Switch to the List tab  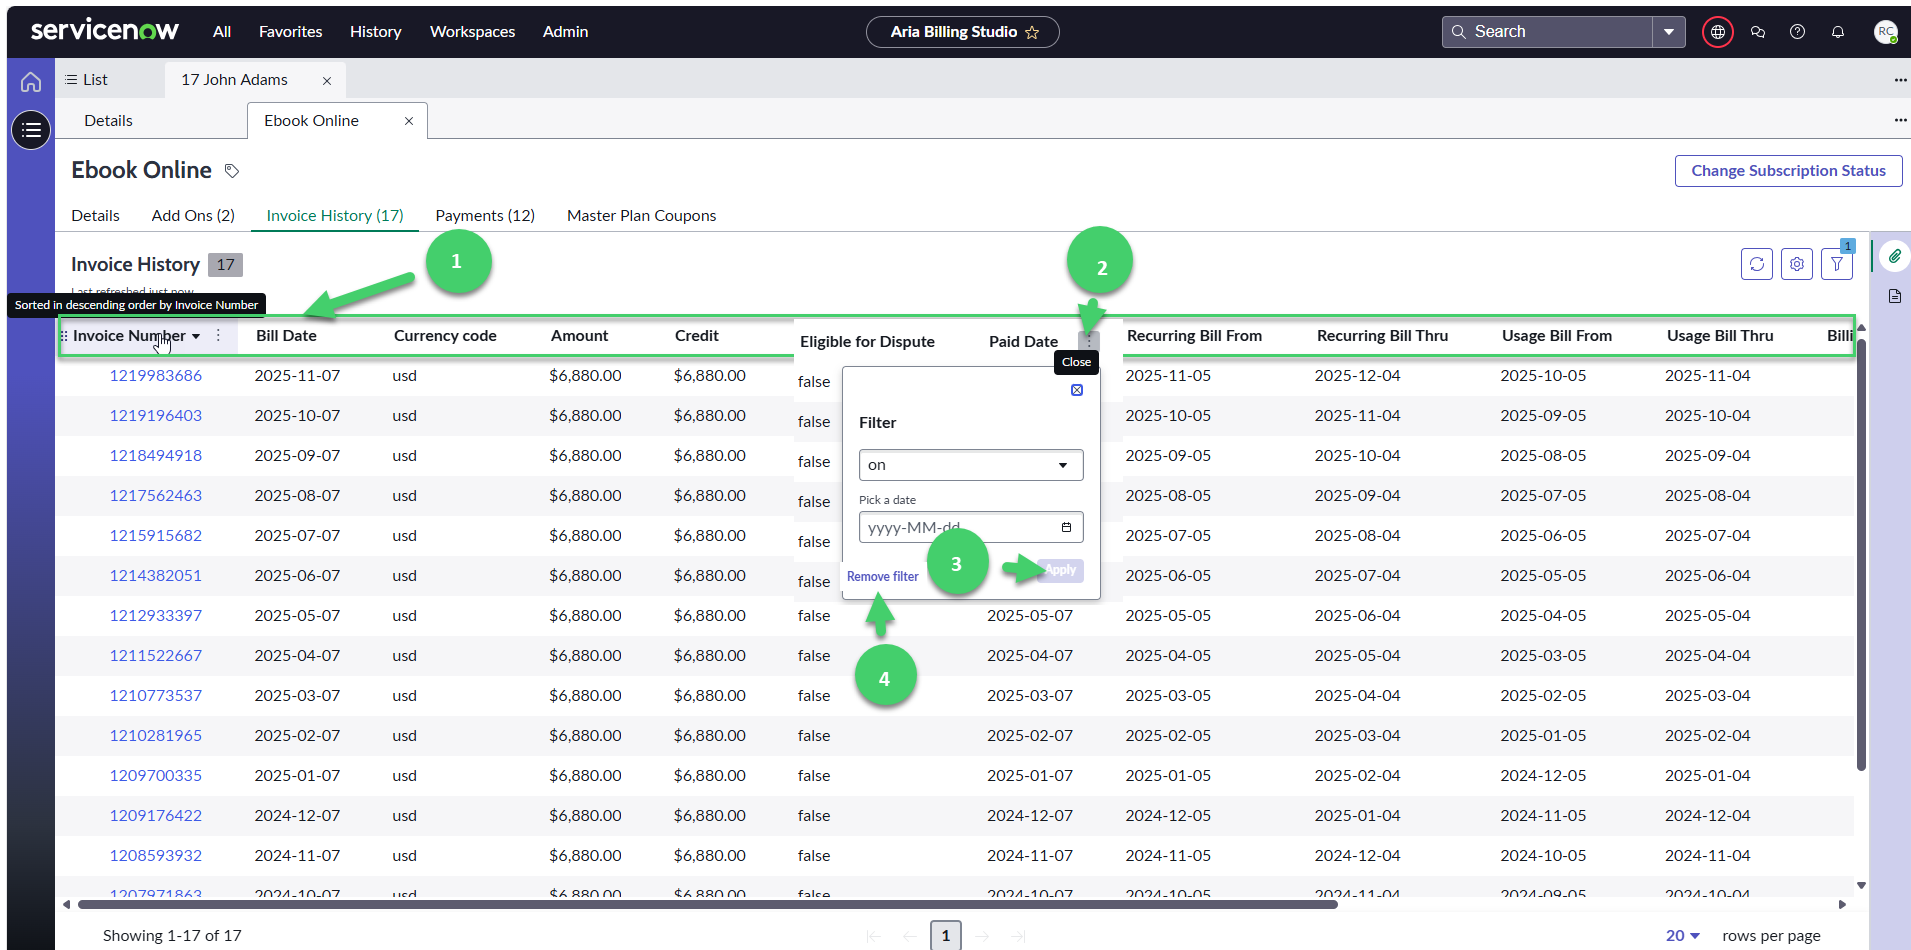click(87, 80)
